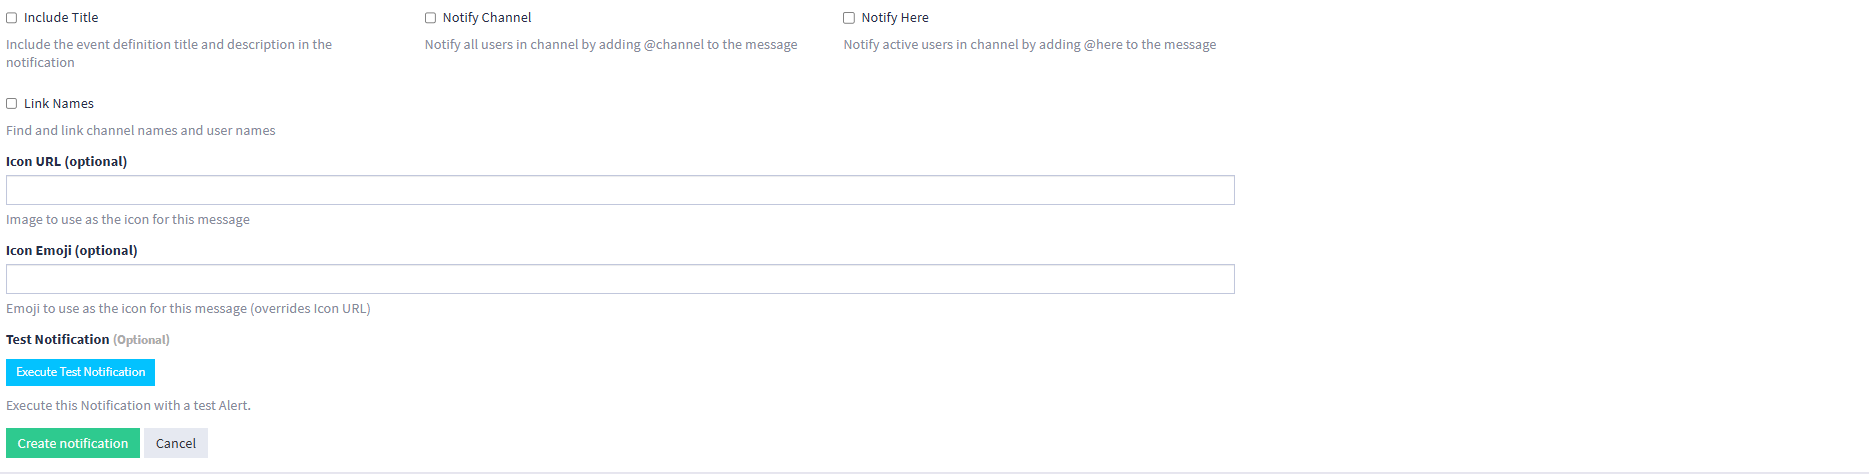Click the "Execute this Notification with a test Alert" text
Screen dimensions: 1869x474
pos(128,406)
